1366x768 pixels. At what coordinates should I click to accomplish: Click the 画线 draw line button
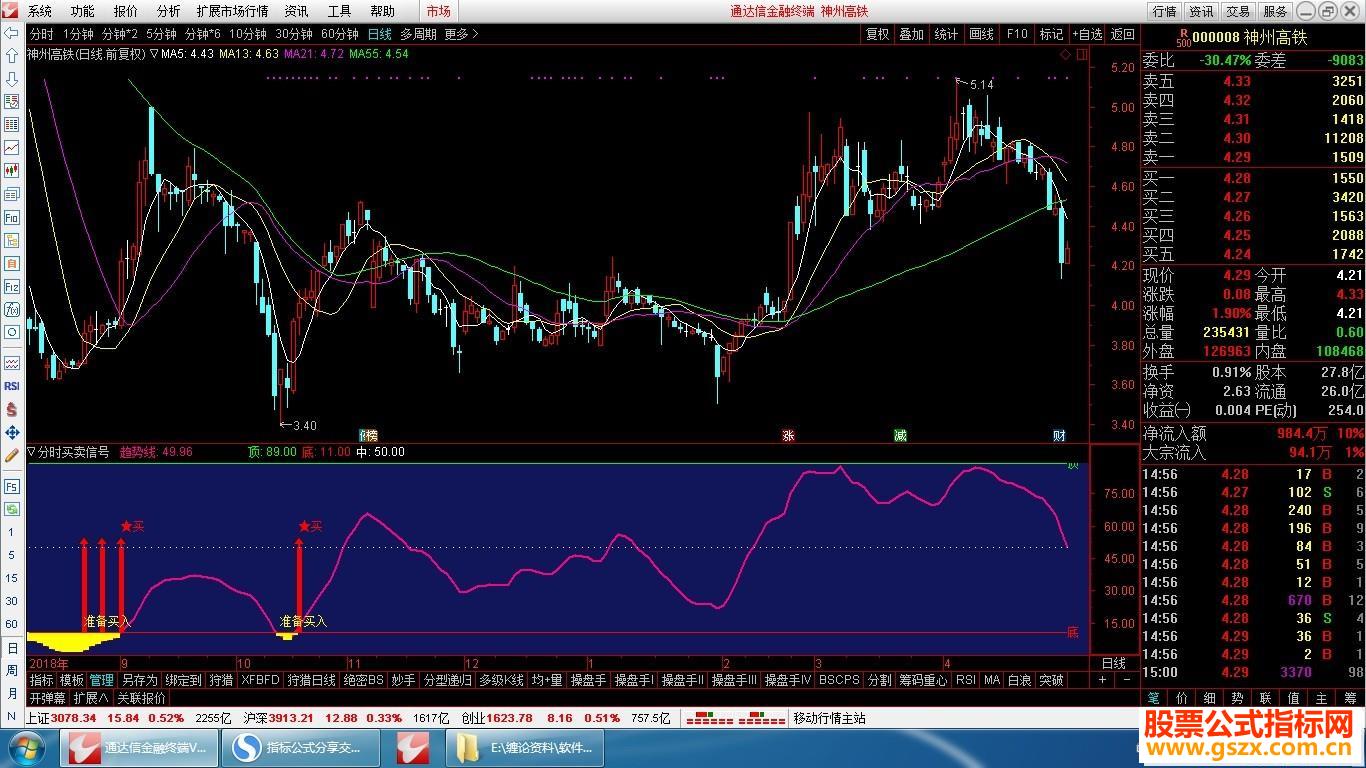coord(981,33)
